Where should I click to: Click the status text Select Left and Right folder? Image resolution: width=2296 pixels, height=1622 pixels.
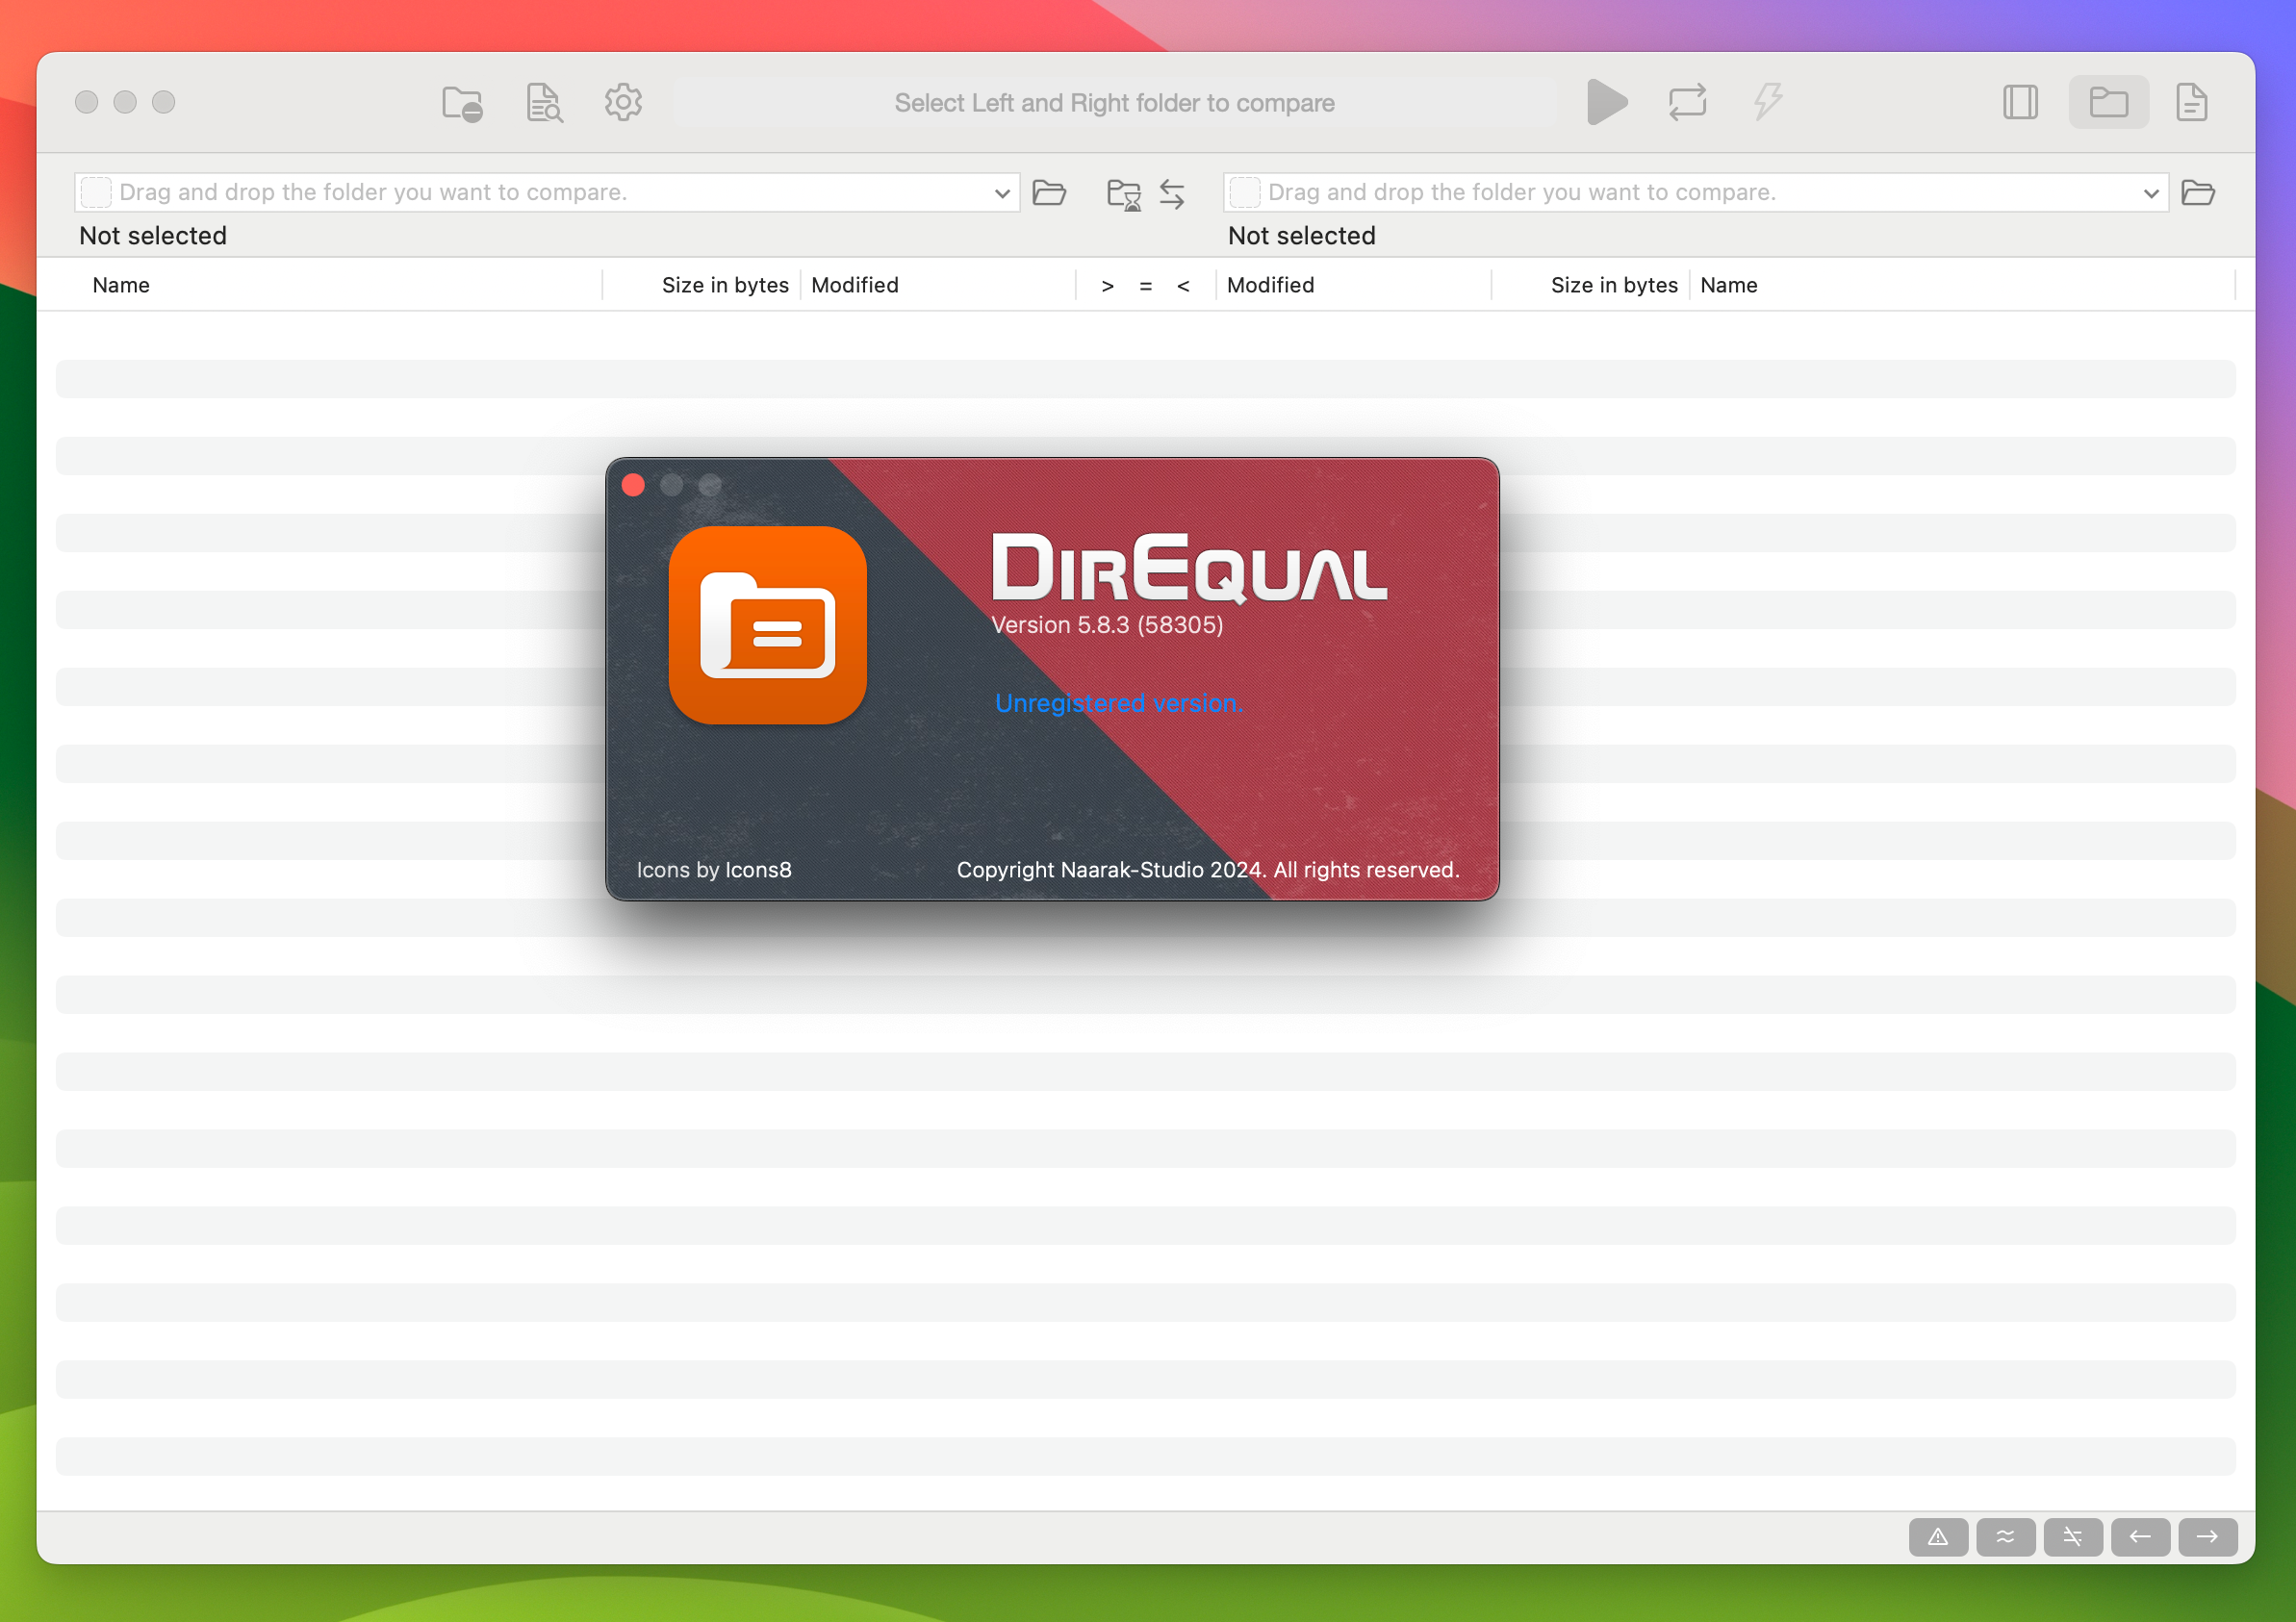tap(1114, 103)
